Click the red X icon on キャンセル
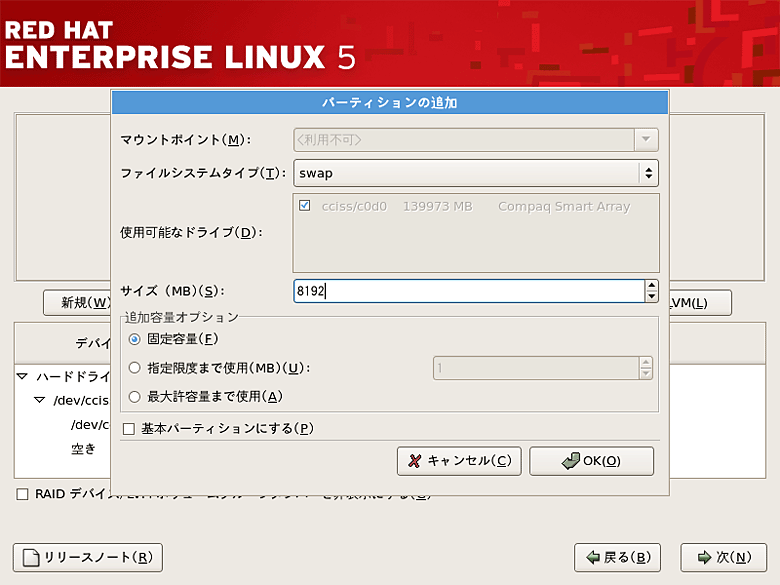This screenshot has height=585, width=780. coord(414,461)
